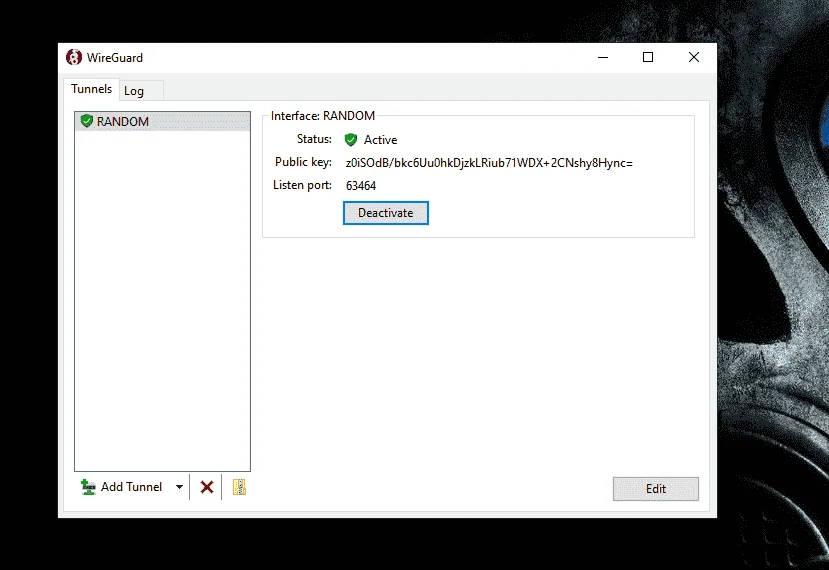Image resolution: width=829 pixels, height=570 pixels.
Task: Click the listen port value 63464
Action: click(x=361, y=186)
